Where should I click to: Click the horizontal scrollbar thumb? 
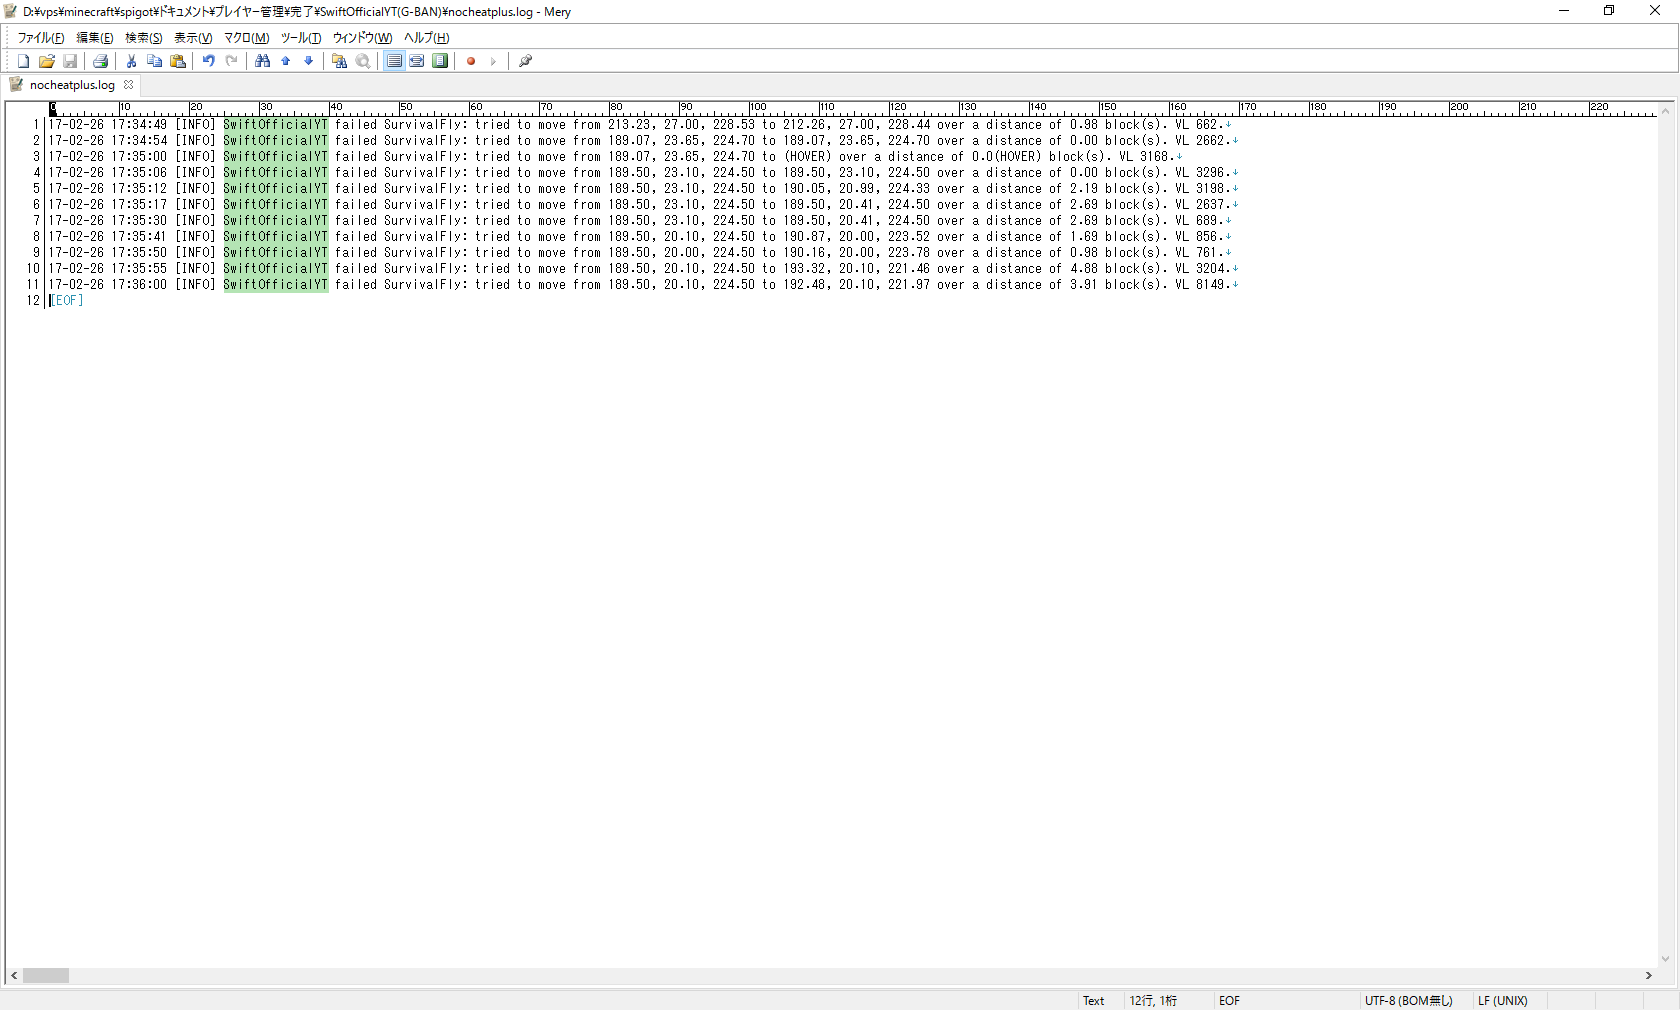coord(46,975)
